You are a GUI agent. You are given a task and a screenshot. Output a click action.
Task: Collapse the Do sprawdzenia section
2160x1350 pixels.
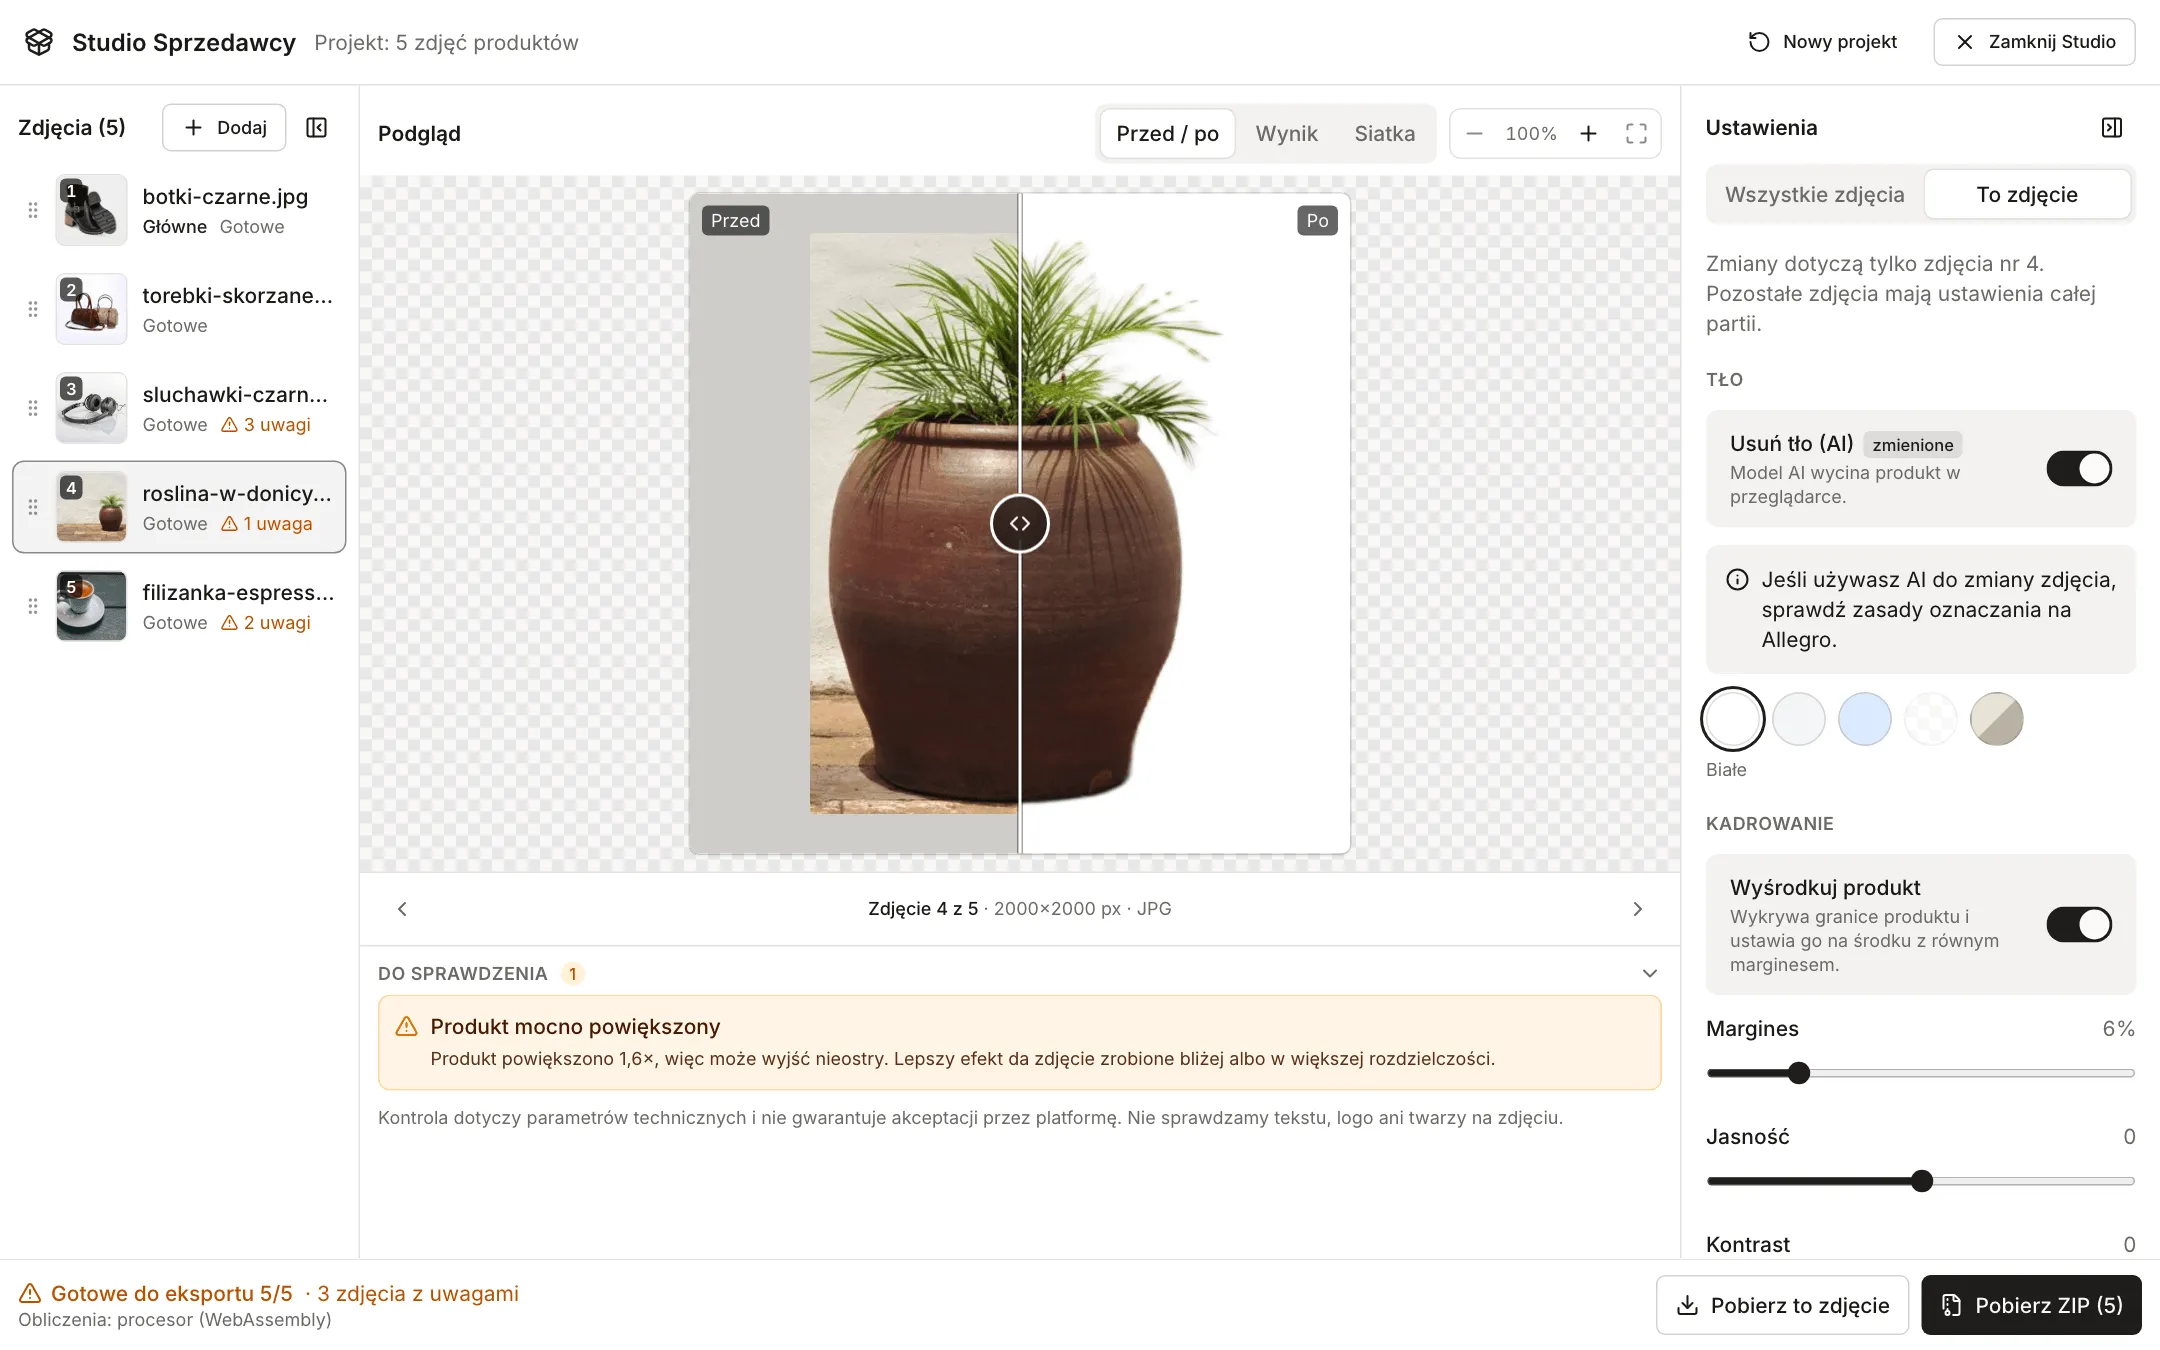(1650, 974)
